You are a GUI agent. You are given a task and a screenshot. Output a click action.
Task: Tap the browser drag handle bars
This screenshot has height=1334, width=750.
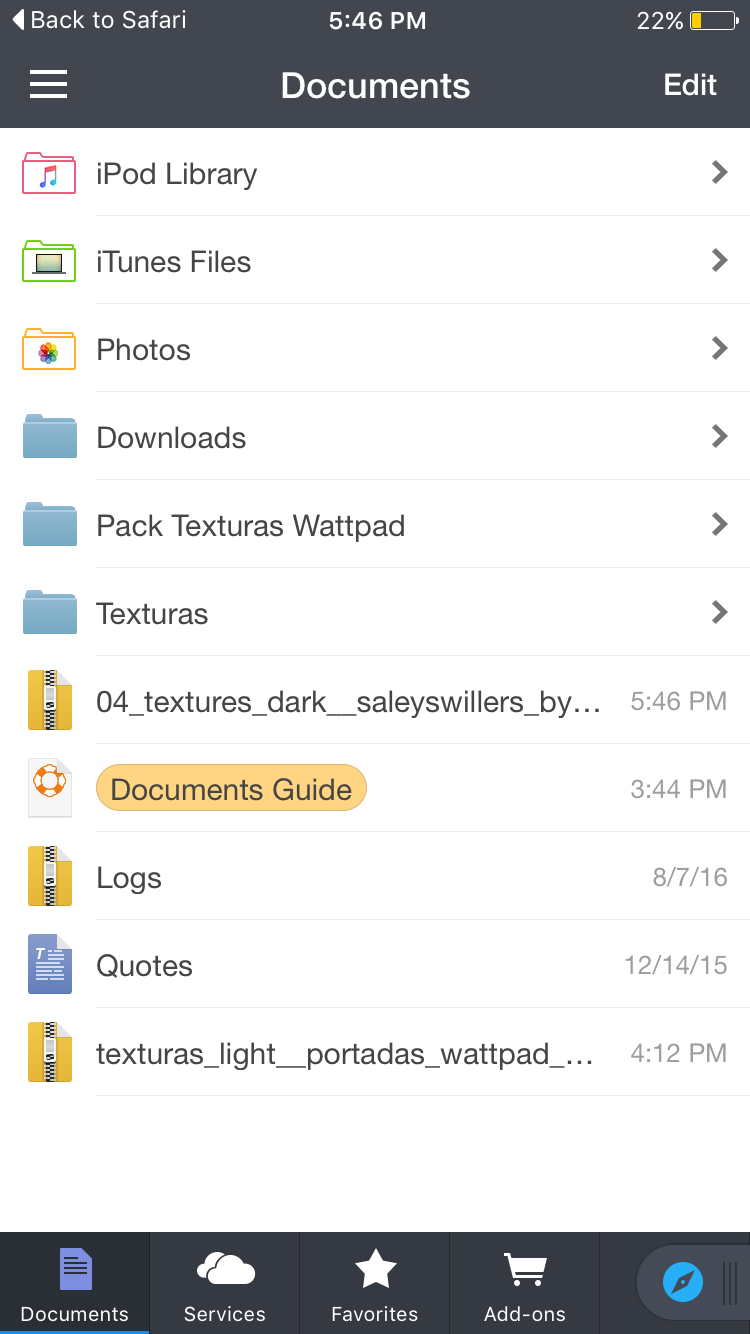[x=730, y=1282]
